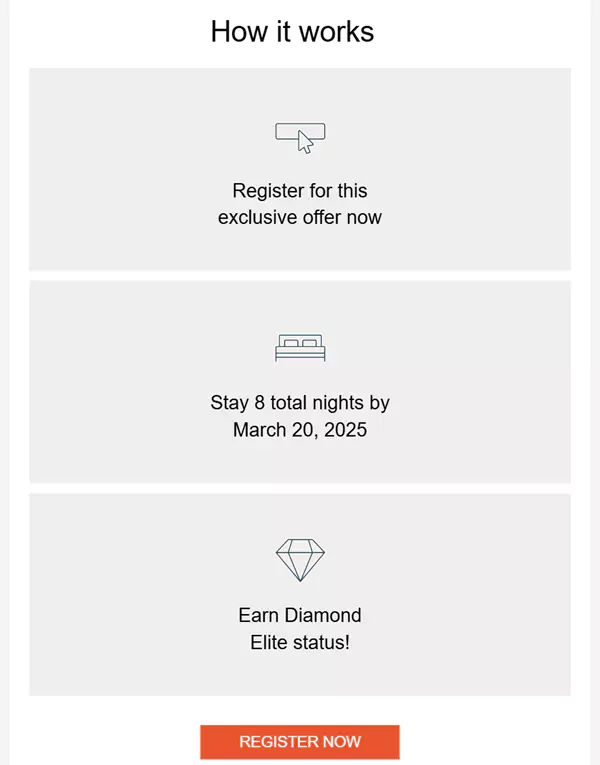Viewport: 600px width, 765px height.
Task: Click the "exclusive offer now" text line
Action: coord(300,218)
